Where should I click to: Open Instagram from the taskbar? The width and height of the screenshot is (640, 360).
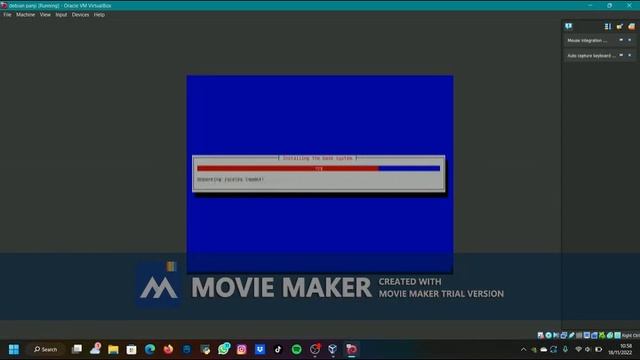point(242,349)
